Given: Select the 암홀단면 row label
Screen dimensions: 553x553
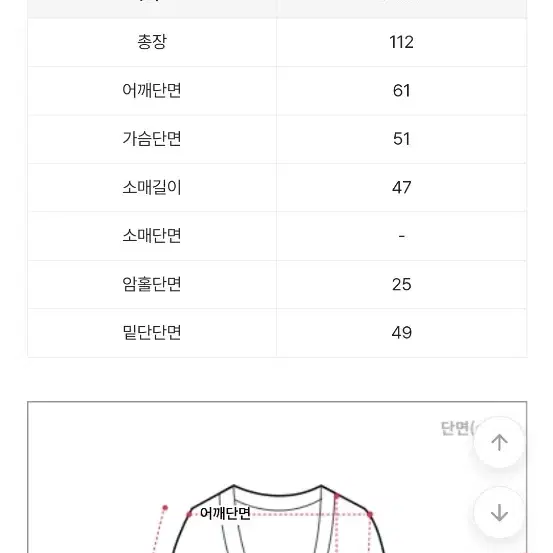Looking at the screenshot, I should [x=152, y=284].
